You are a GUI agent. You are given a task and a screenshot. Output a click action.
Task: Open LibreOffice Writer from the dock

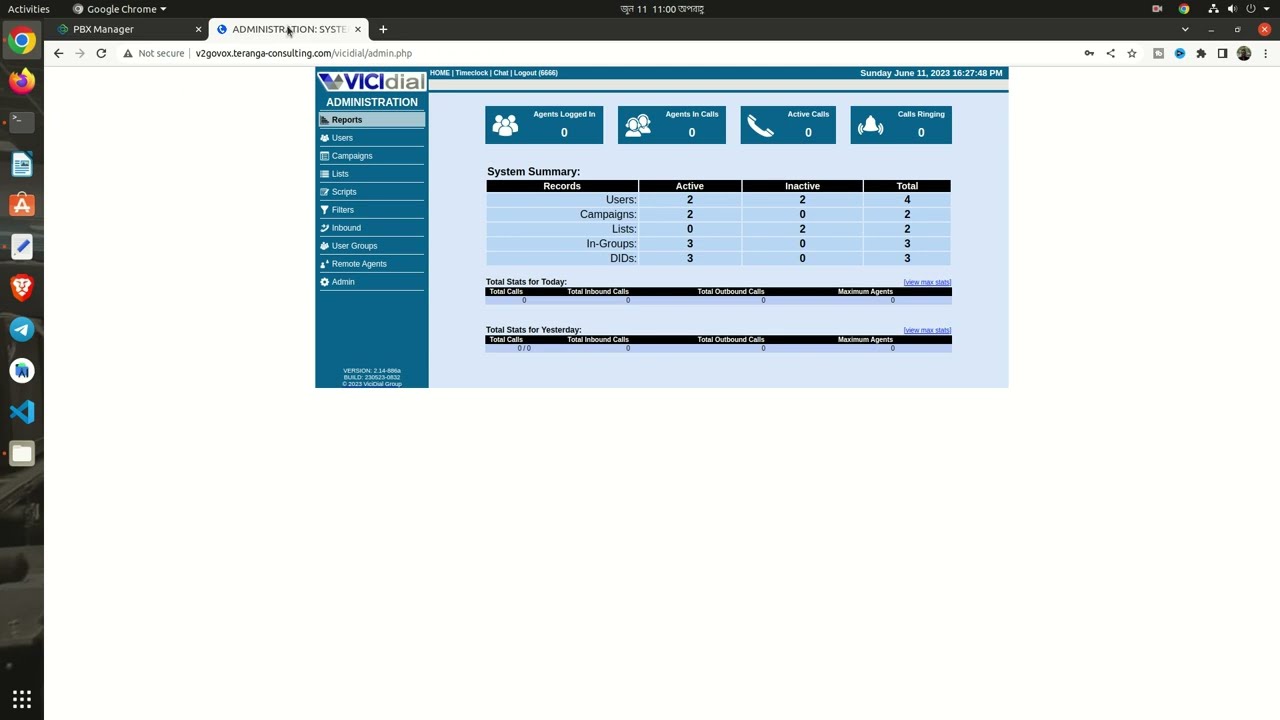(22, 164)
